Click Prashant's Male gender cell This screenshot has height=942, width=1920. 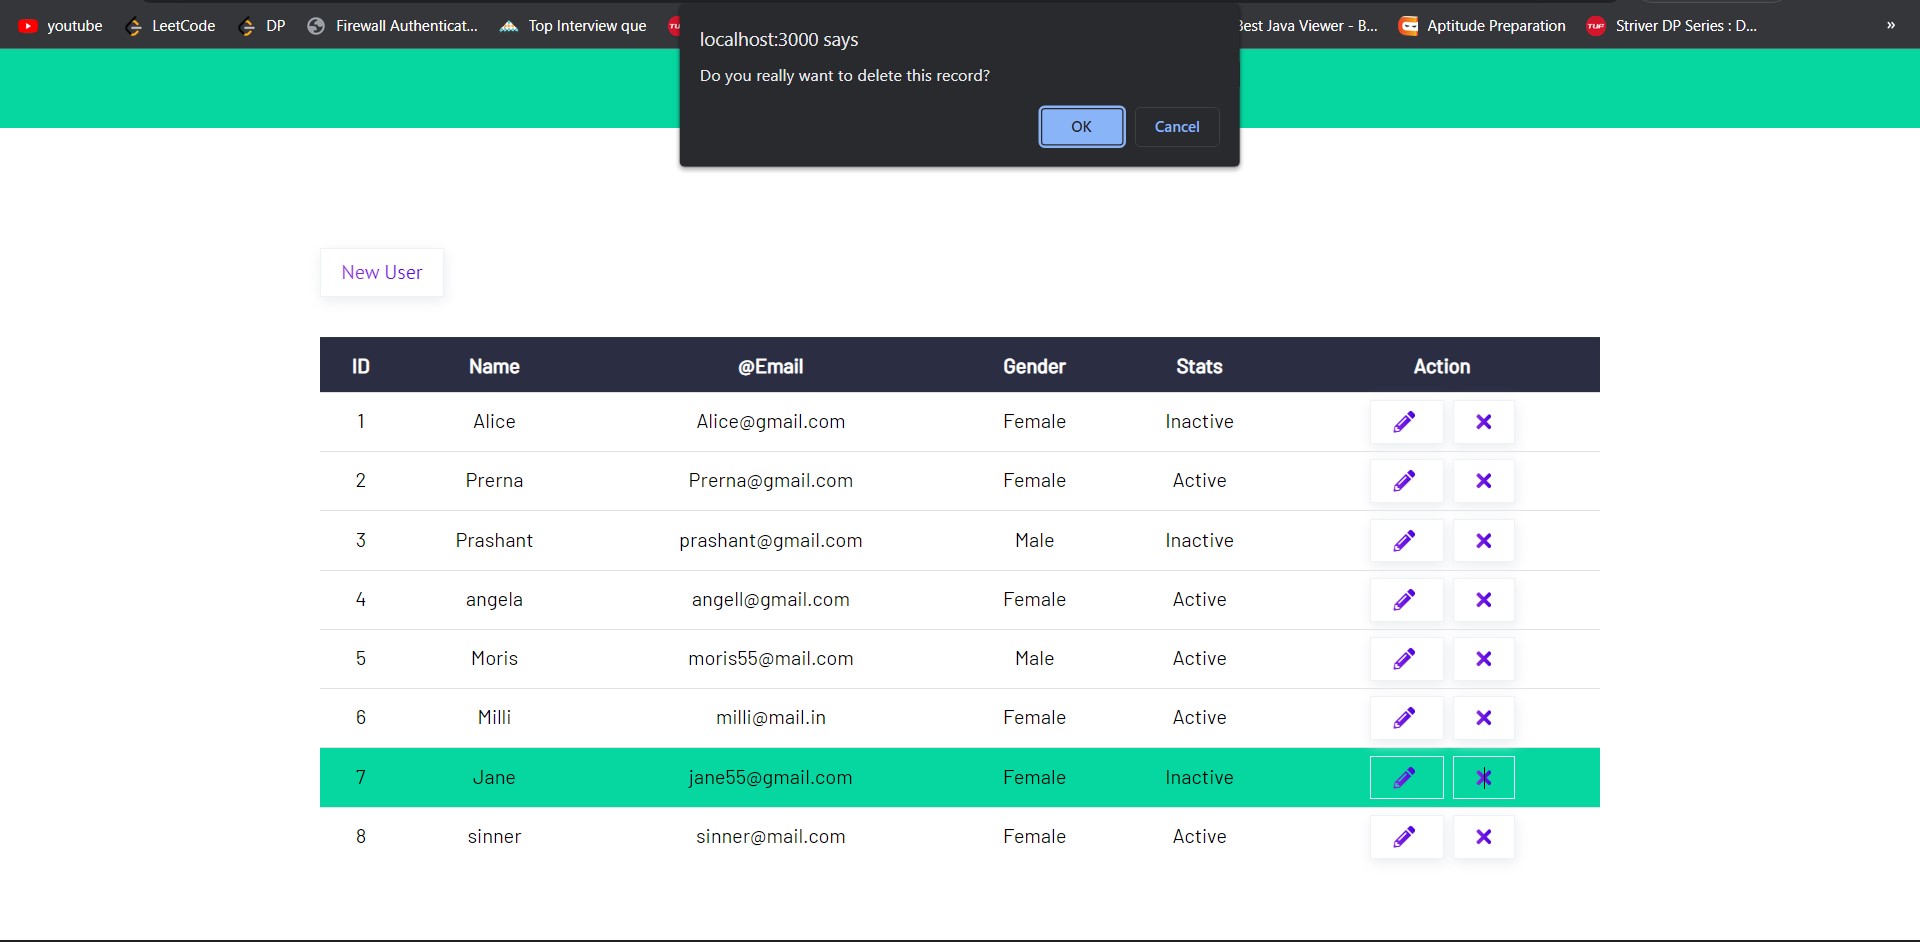point(1035,541)
